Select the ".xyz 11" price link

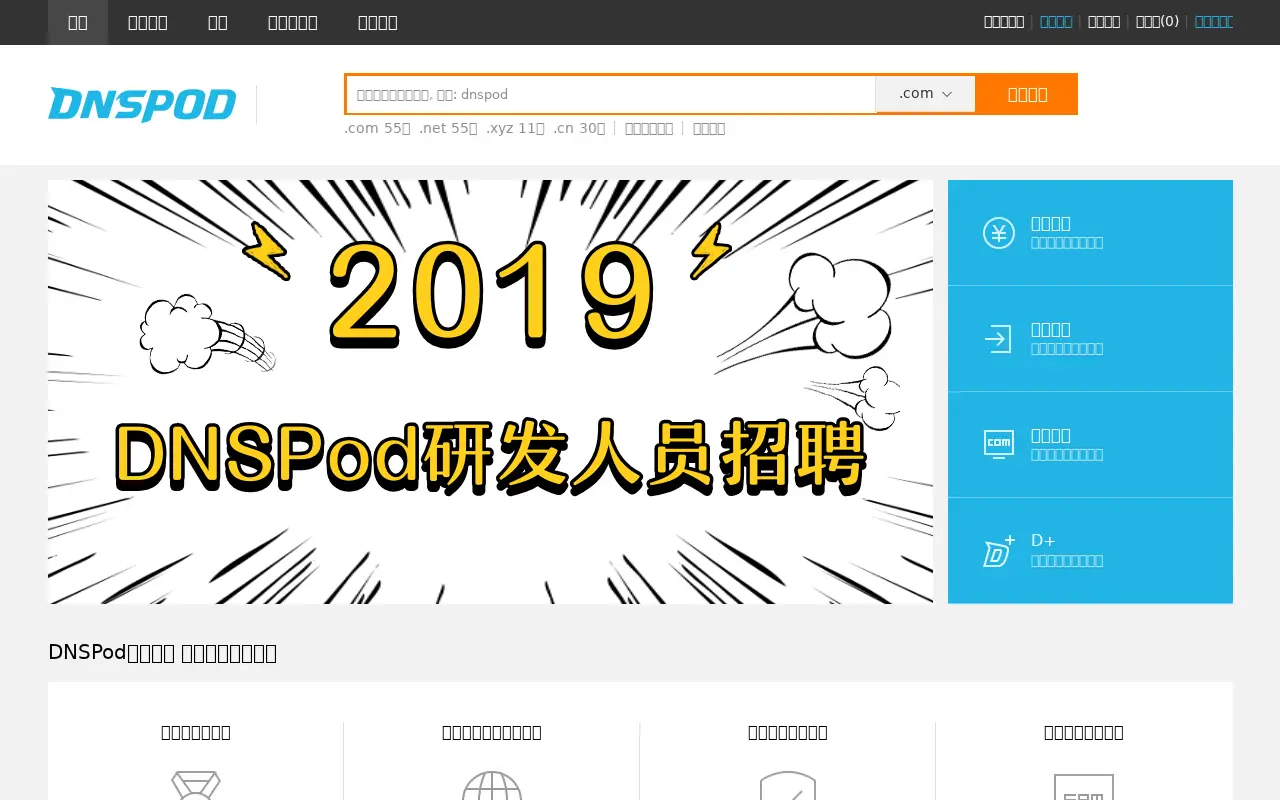515,128
